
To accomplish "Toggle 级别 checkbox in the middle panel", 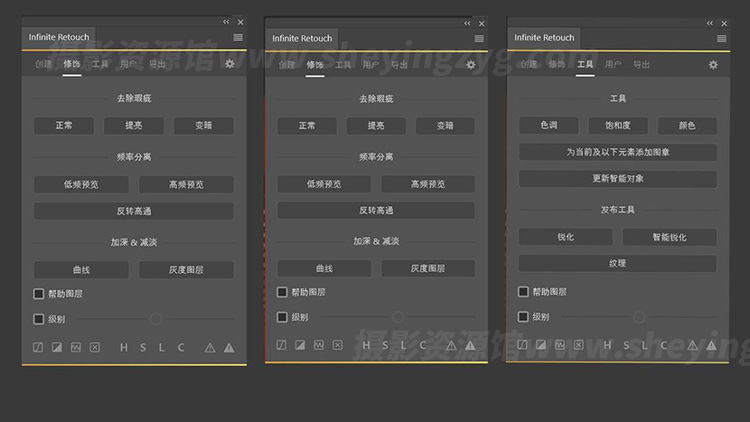I will point(282,318).
